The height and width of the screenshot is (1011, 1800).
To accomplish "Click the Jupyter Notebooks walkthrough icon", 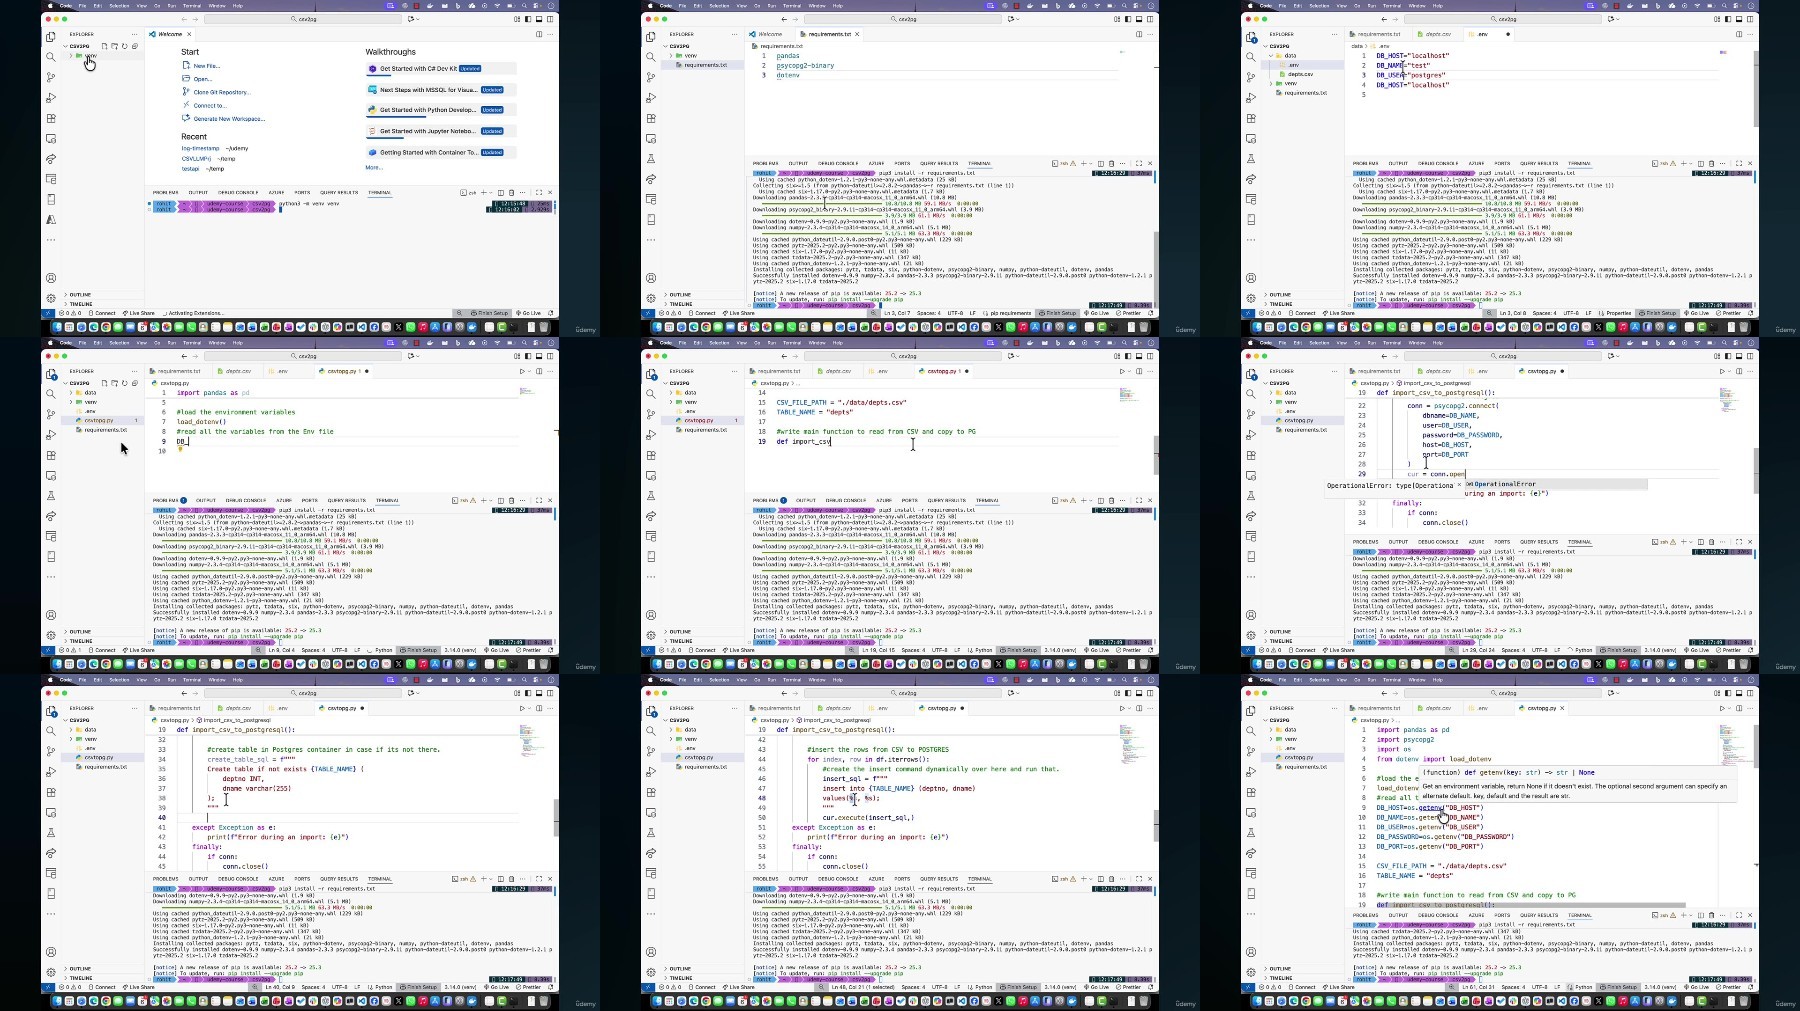I will coord(372,131).
